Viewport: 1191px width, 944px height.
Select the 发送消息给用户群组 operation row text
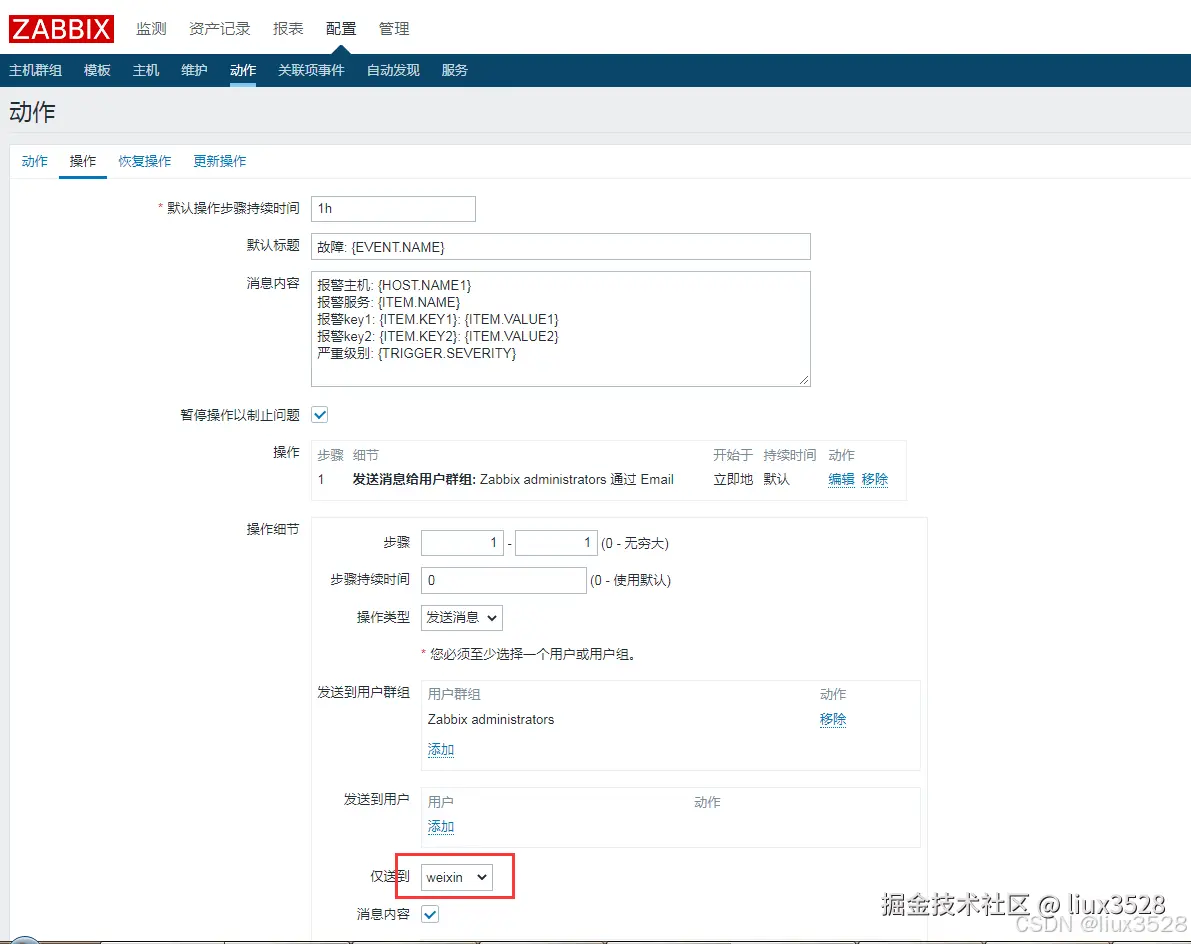click(513, 479)
